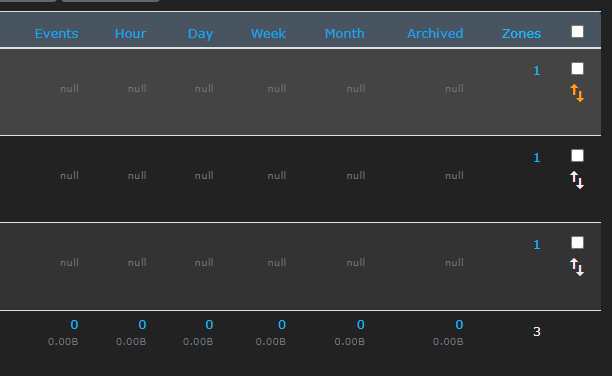Open total Events count 0 link
This screenshot has height=376, width=612.
74,325
